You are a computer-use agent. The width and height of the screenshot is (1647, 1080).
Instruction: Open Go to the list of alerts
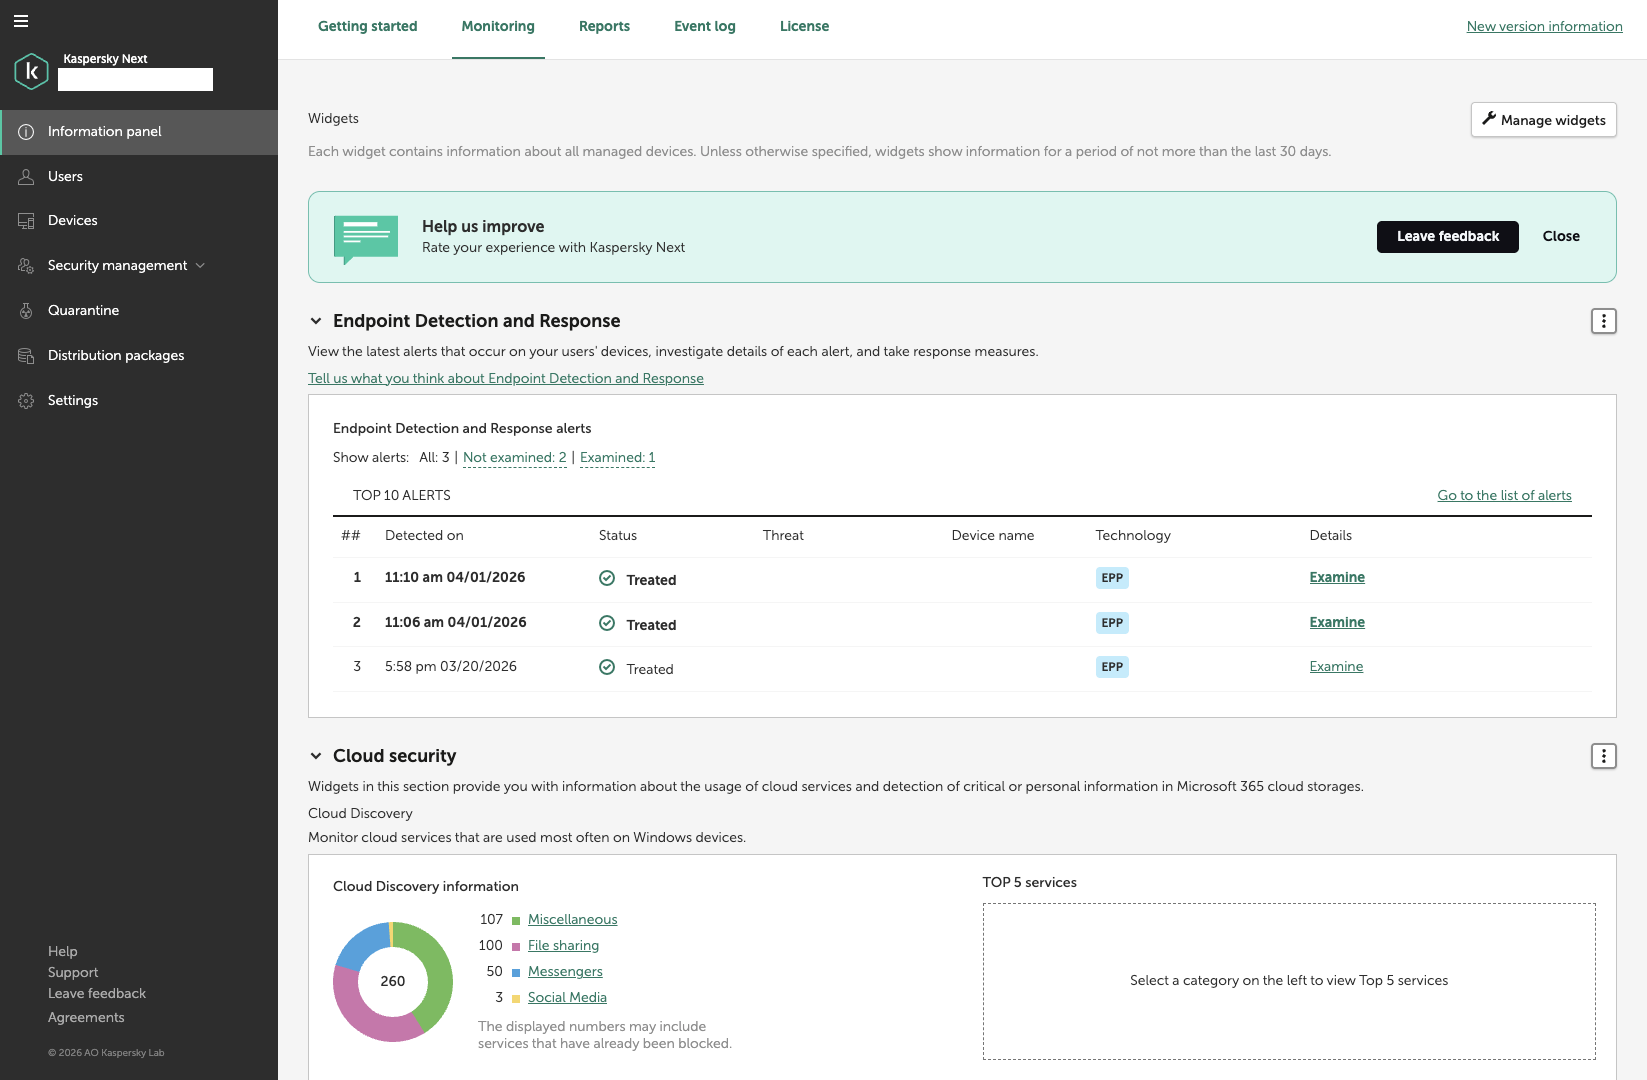click(1504, 496)
